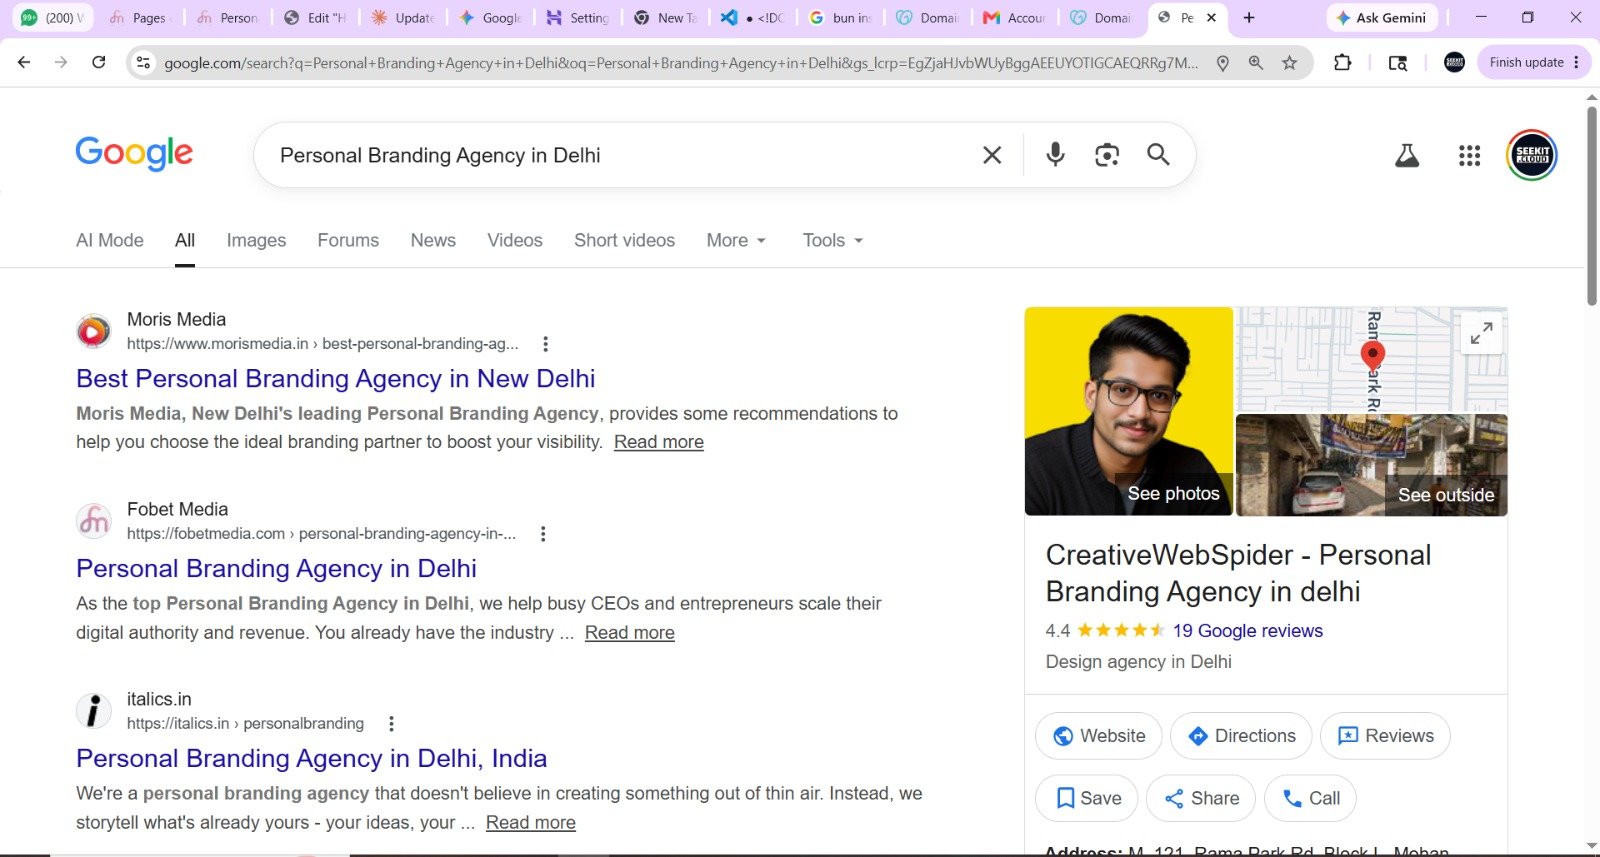1600x857 pixels.
Task: Clear the search query with X
Action: pos(992,155)
